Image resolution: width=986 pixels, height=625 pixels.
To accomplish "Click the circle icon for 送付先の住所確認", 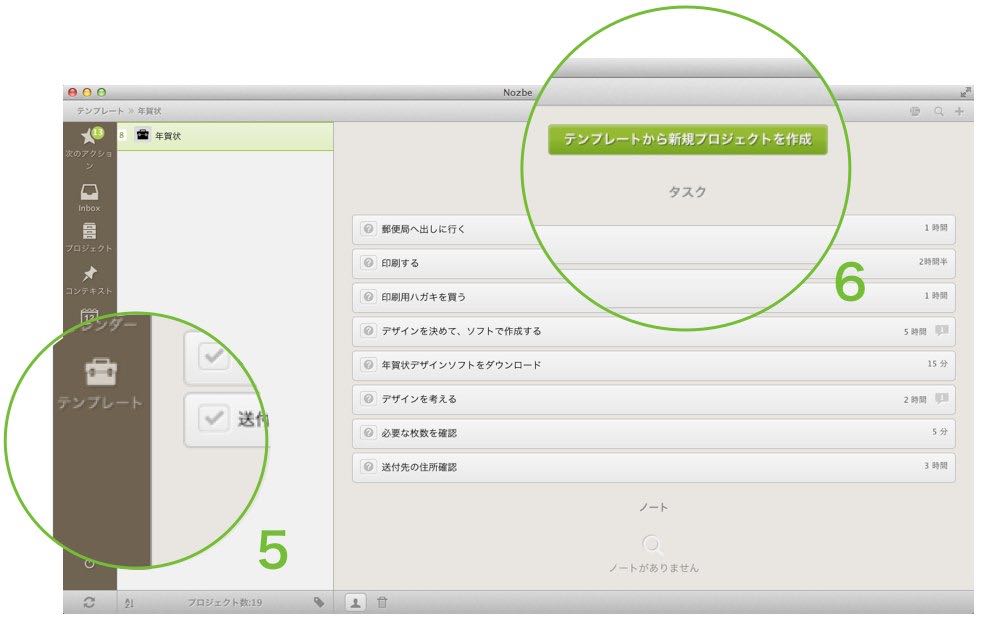I will coord(368,467).
